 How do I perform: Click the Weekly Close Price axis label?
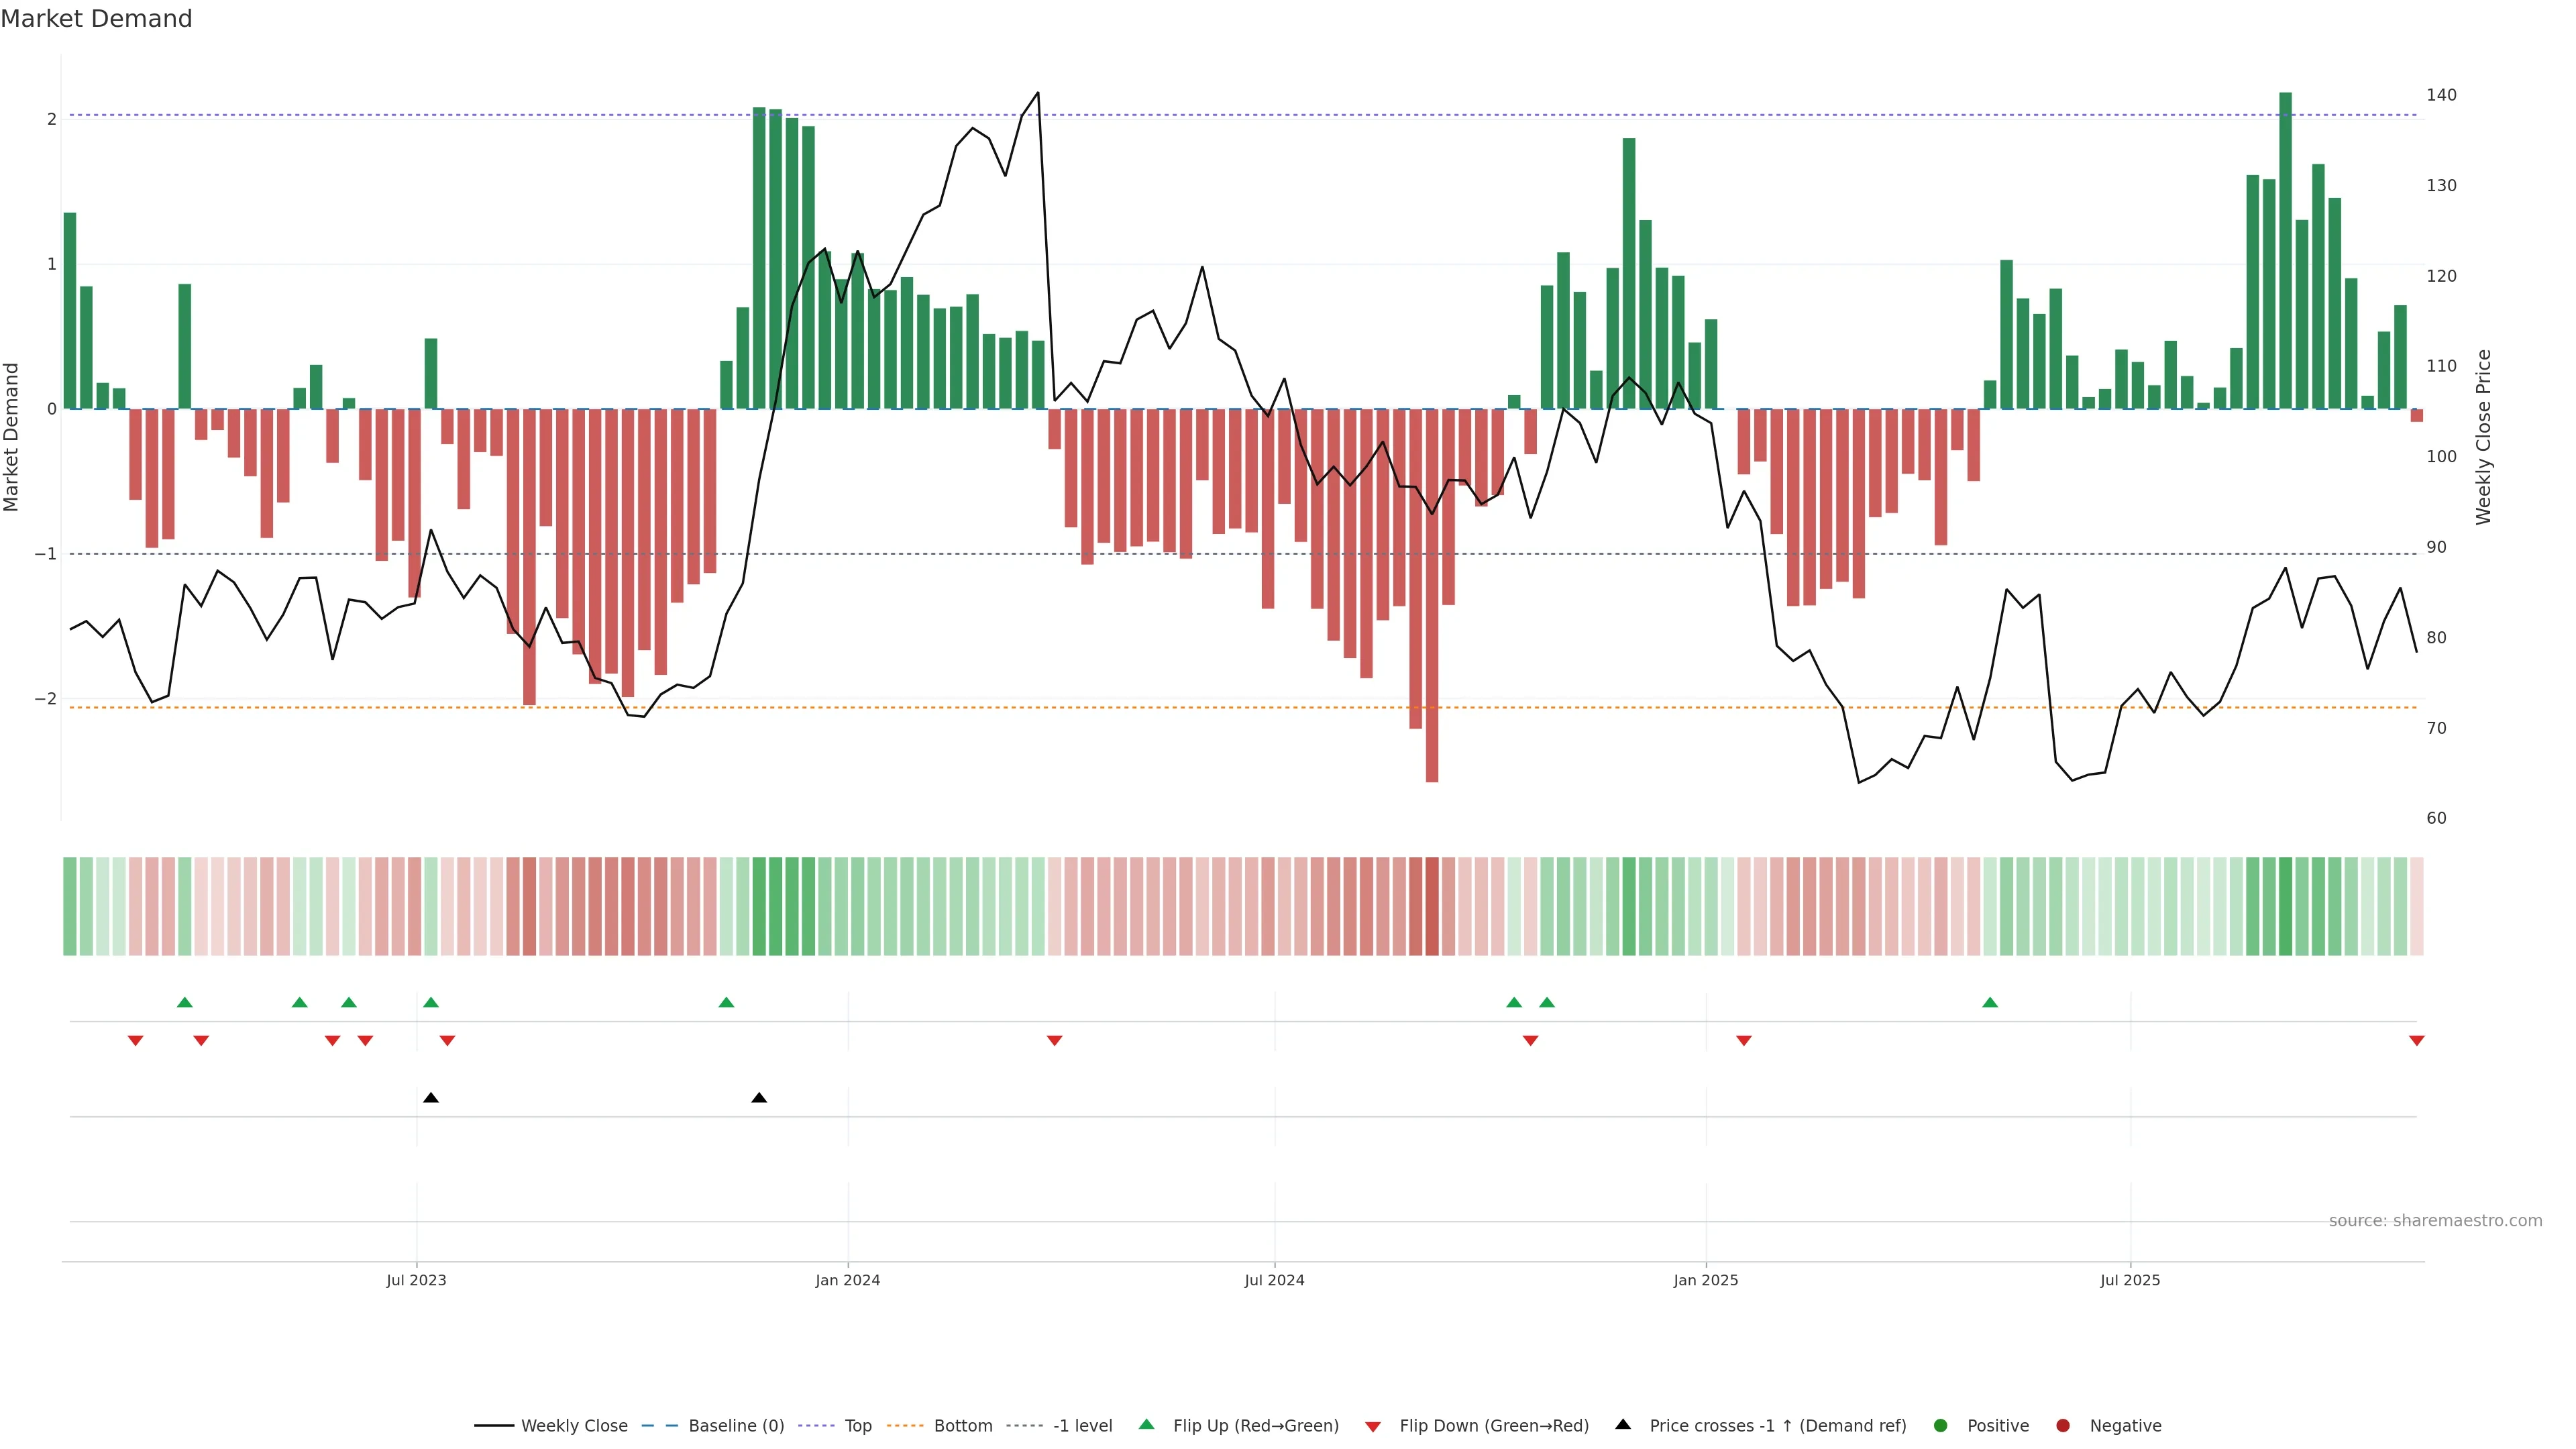(x=2484, y=437)
